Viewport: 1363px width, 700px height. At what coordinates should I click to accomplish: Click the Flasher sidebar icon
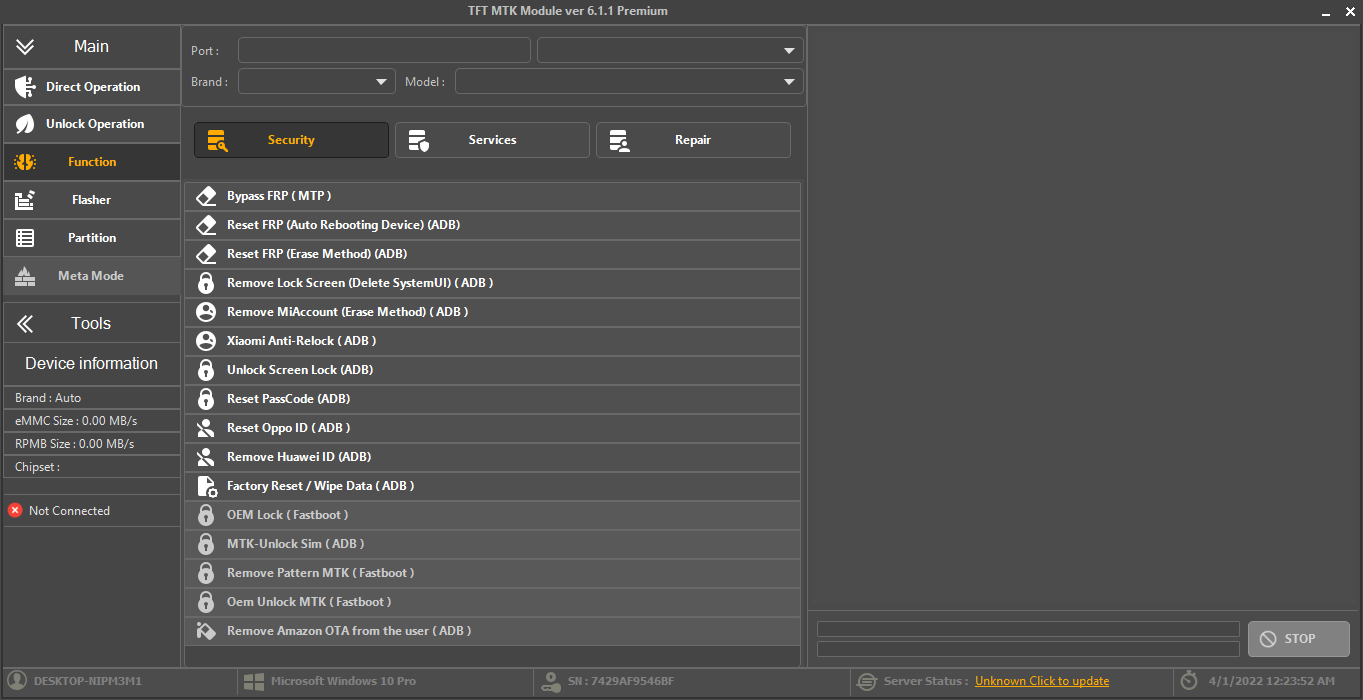pyautogui.click(x=25, y=200)
